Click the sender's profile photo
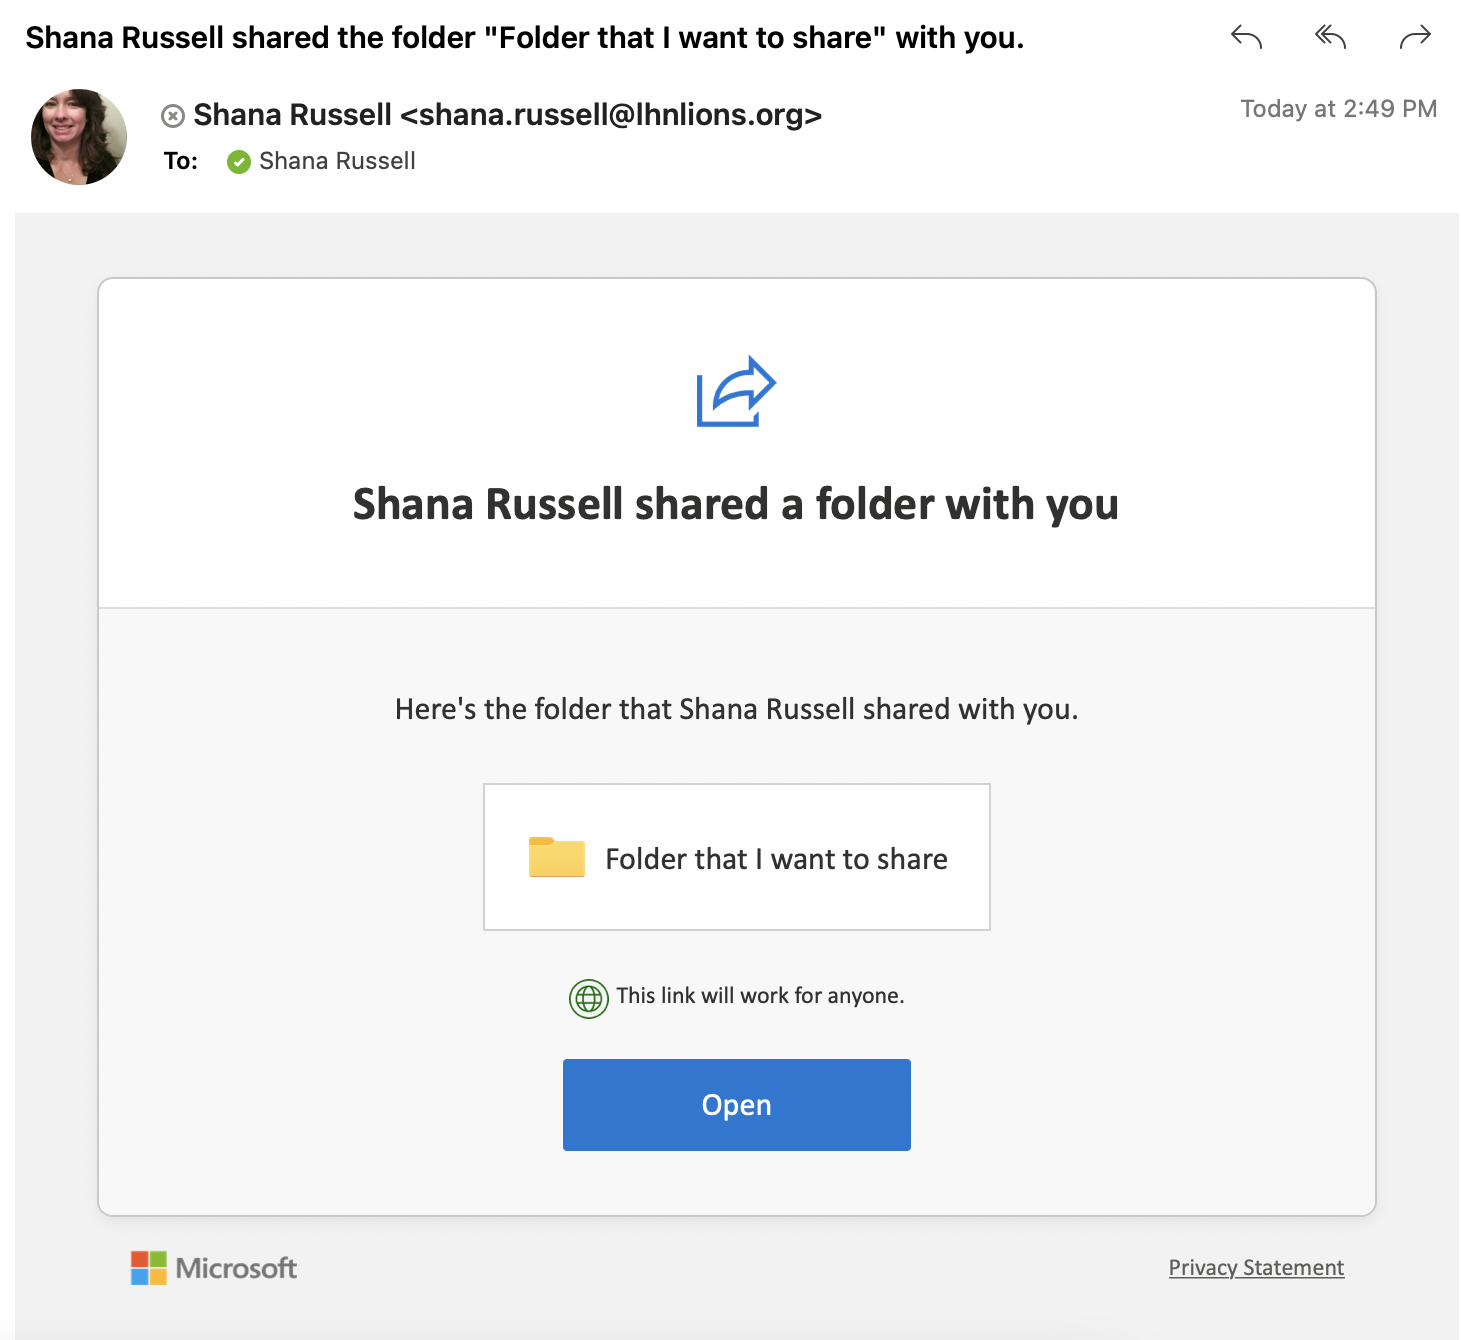Image resolution: width=1461 pixels, height=1340 pixels. click(x=79, y=137)
